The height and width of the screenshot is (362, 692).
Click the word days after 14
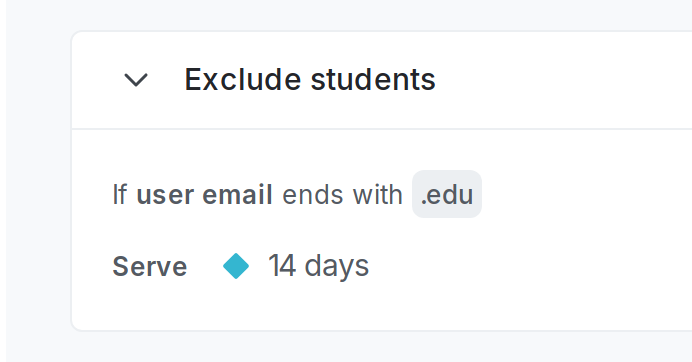click(x=337, y=267)
